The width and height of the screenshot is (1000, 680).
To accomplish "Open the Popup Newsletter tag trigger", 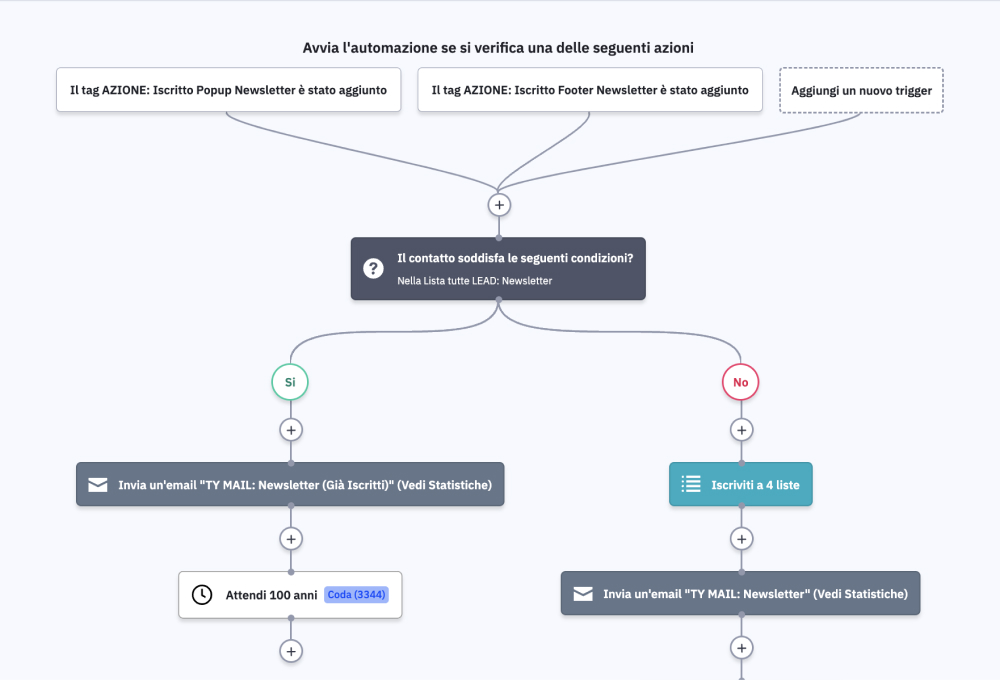I will point(228,90).
